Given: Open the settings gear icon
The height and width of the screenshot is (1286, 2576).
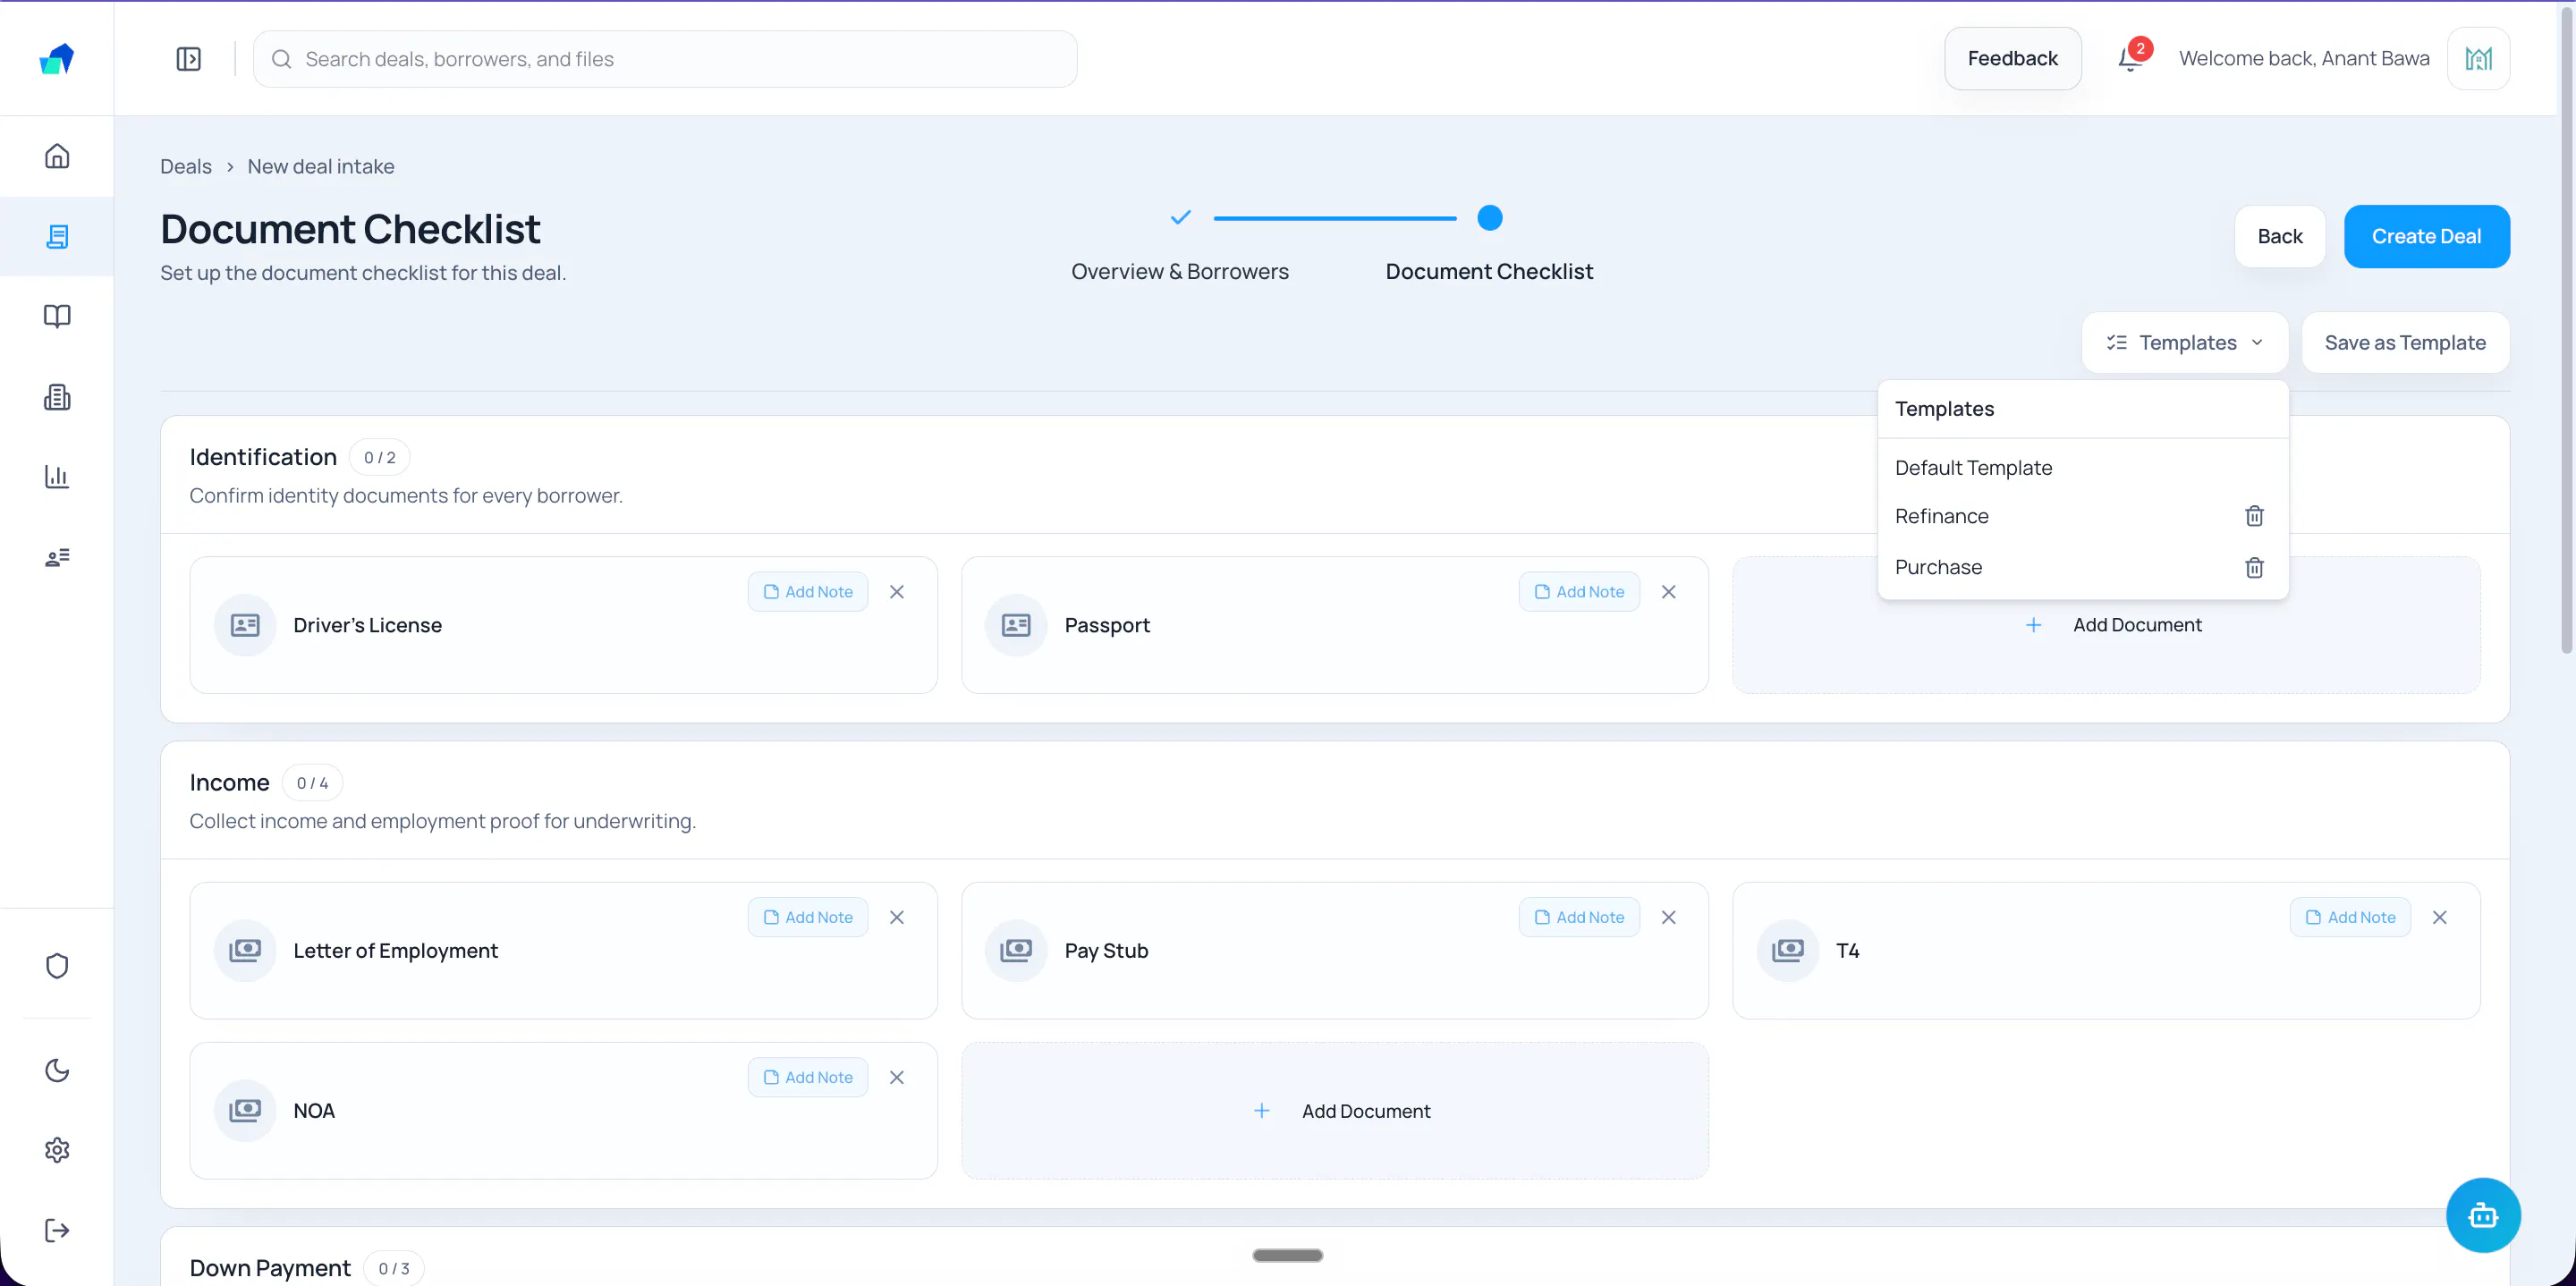Looking at the screenshot, I should click(57, 1150).
